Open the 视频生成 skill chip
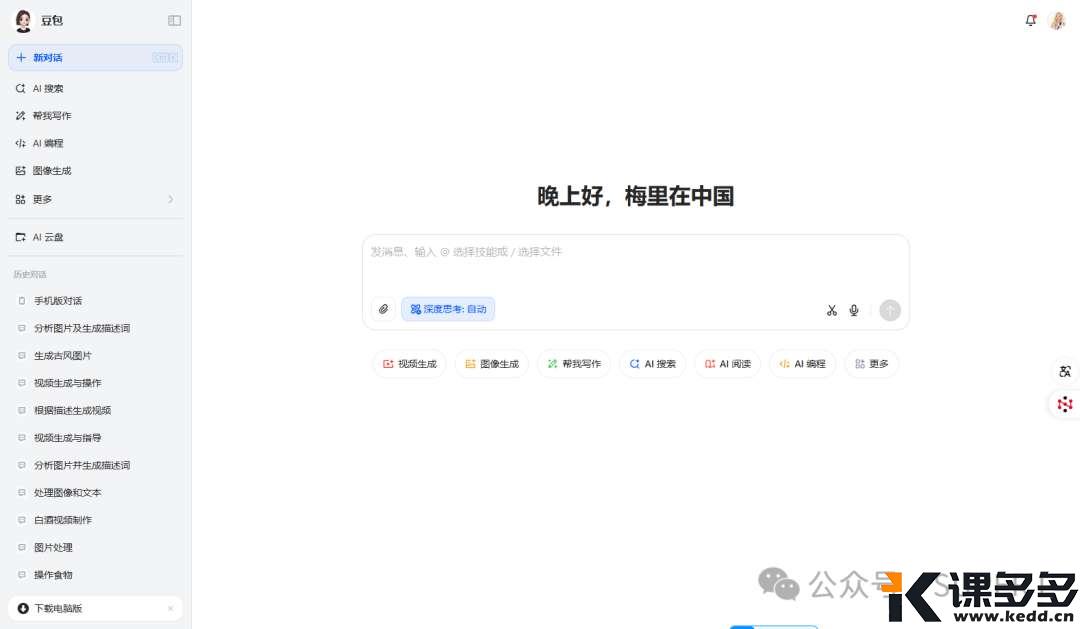 coord(409,364)
